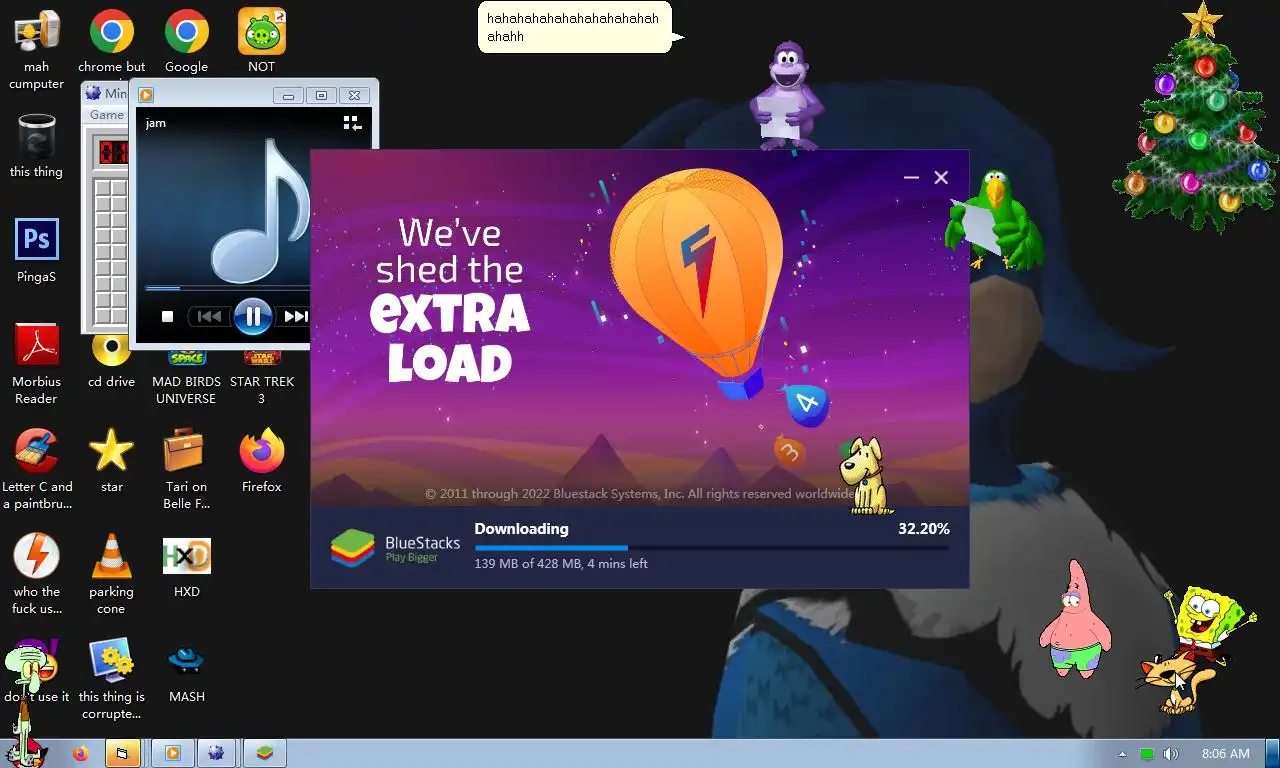Switch to Minesweeper taskbar button

(x=217, y=753)
